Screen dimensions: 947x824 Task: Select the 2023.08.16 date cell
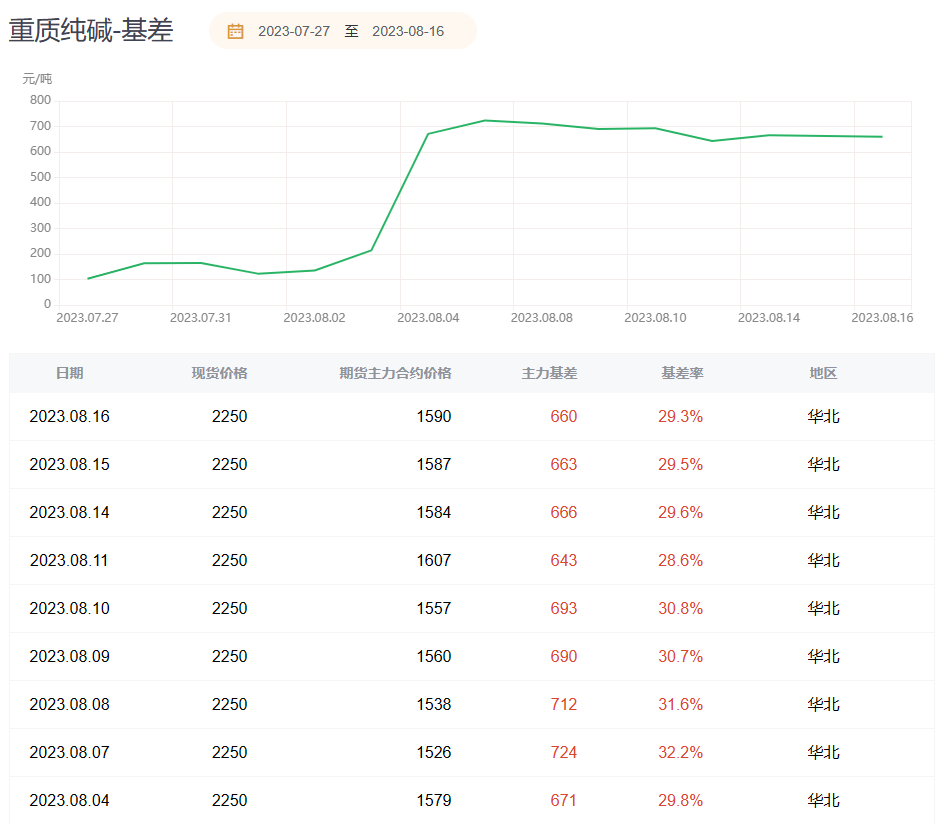(x=69, y=416)
